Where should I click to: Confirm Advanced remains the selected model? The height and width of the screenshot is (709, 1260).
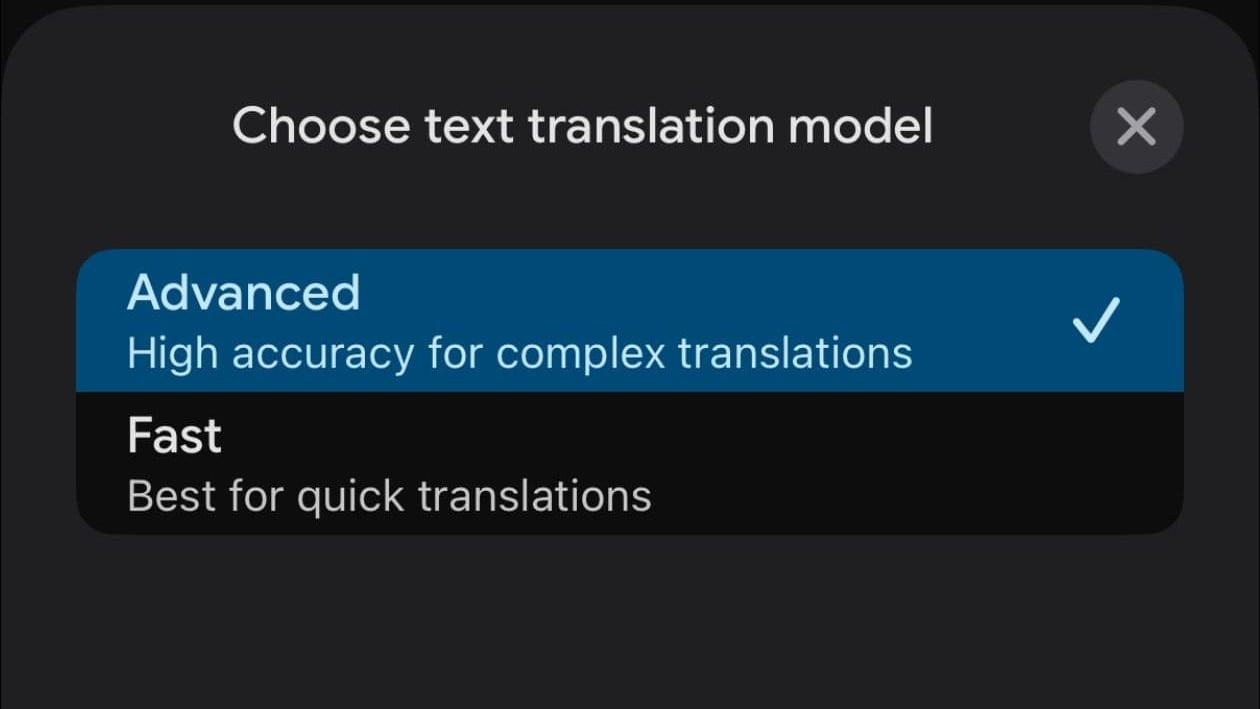click(628, 320)
